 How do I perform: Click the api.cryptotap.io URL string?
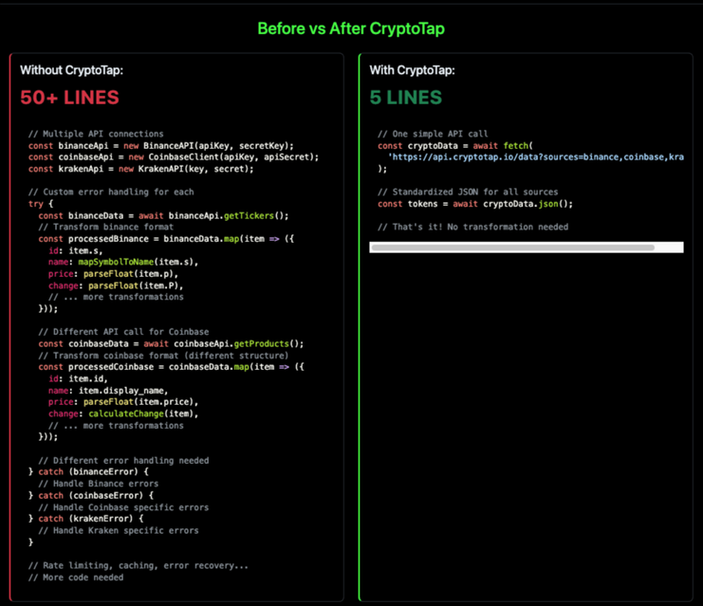pyautogui.click(x=536, y=157)
